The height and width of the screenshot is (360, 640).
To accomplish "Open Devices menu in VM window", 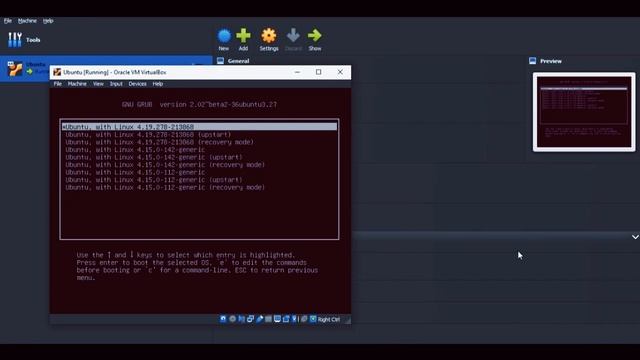I will 138,84.
